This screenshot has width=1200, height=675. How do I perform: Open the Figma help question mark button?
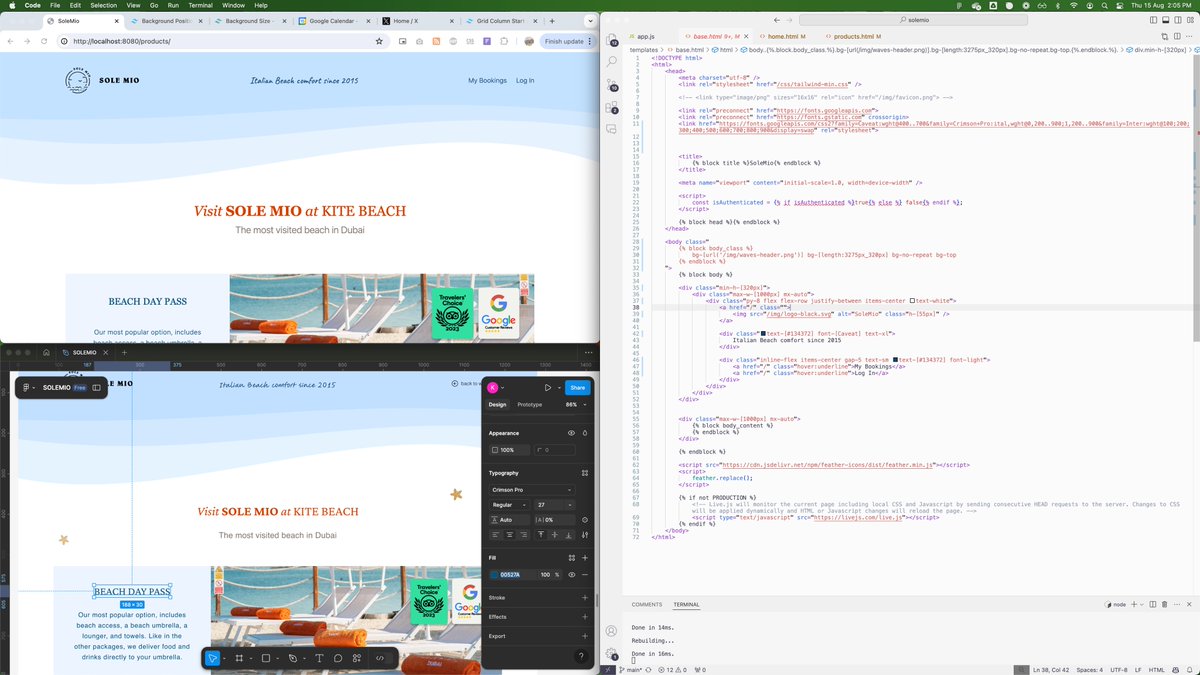click(581, 657)
